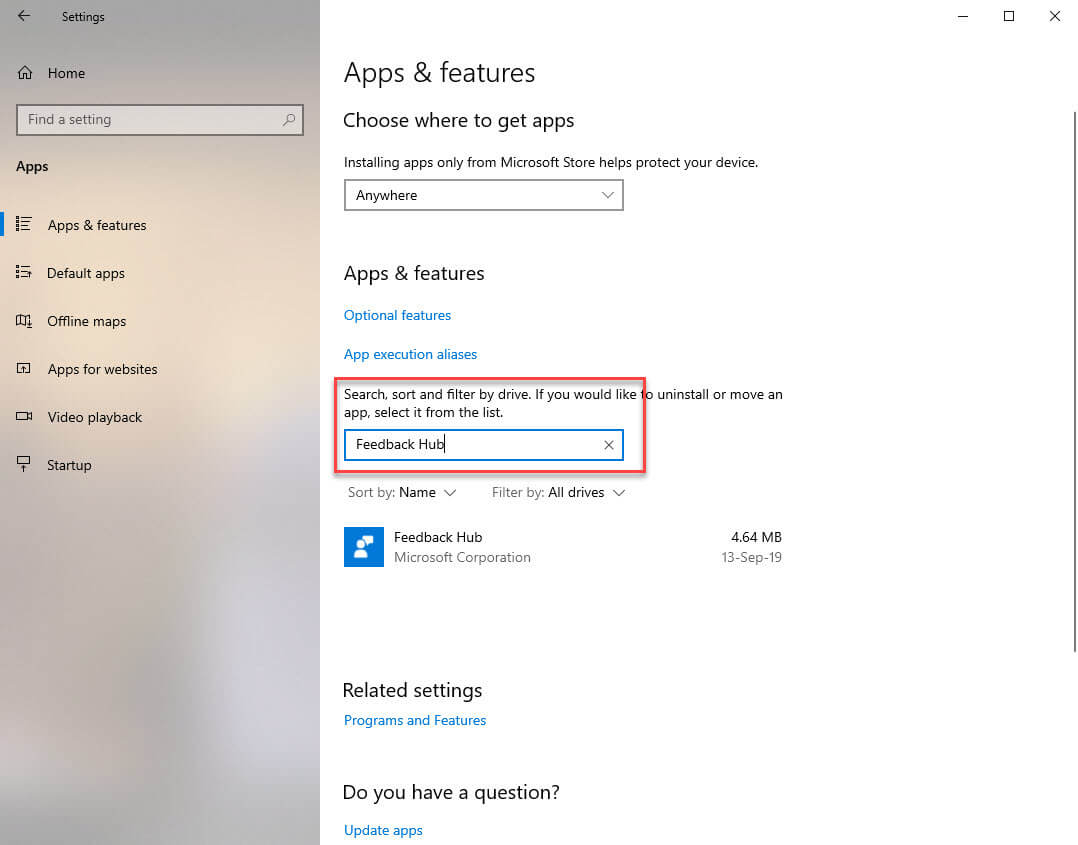Select the Offline maps sidebar icon
Image resolution: width=1078 pixels, height=845 pixels.
coord(24,320)
